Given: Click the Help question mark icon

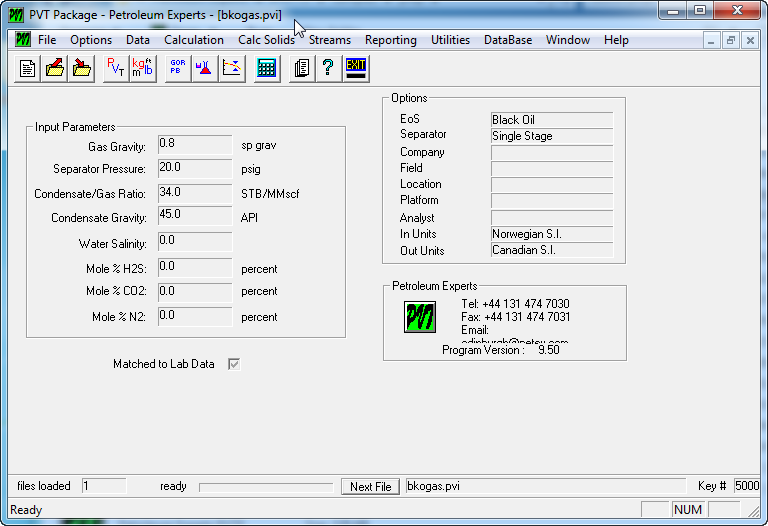Looking at the screenshot, I should coord(328,69).
